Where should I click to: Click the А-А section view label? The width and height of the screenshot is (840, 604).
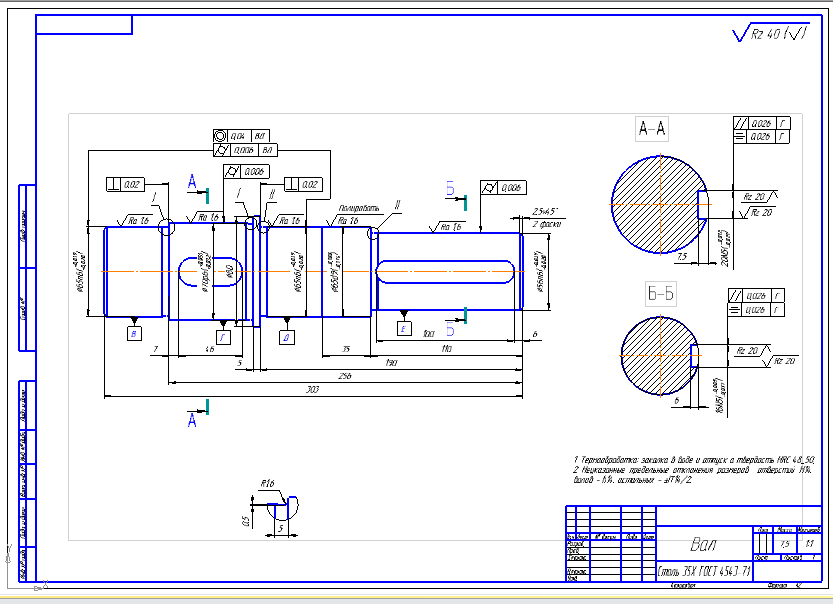pyautogui.click(x=653, y=128)
